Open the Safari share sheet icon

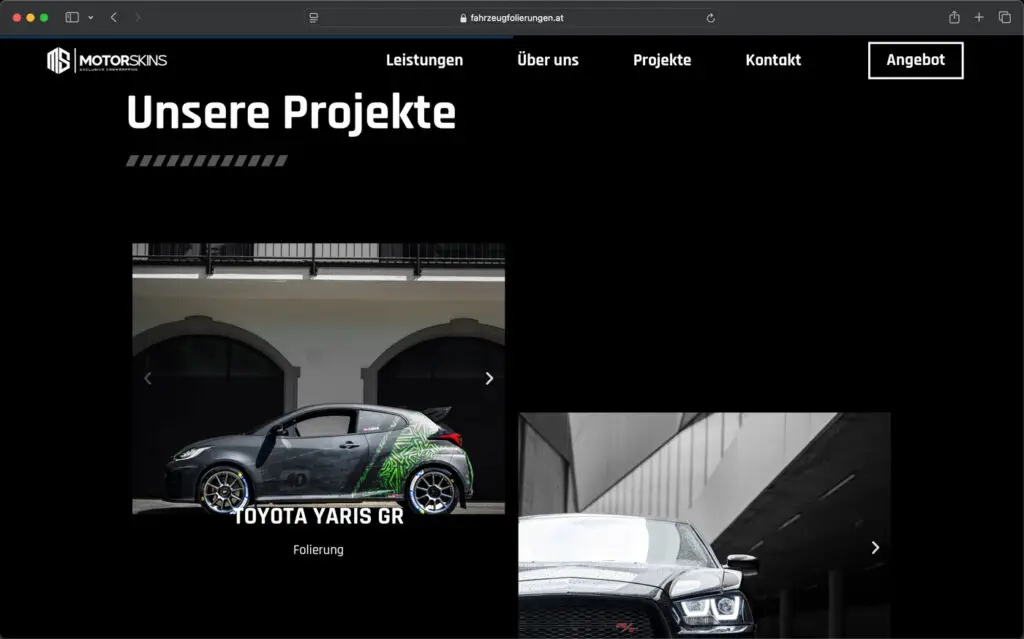953,17
